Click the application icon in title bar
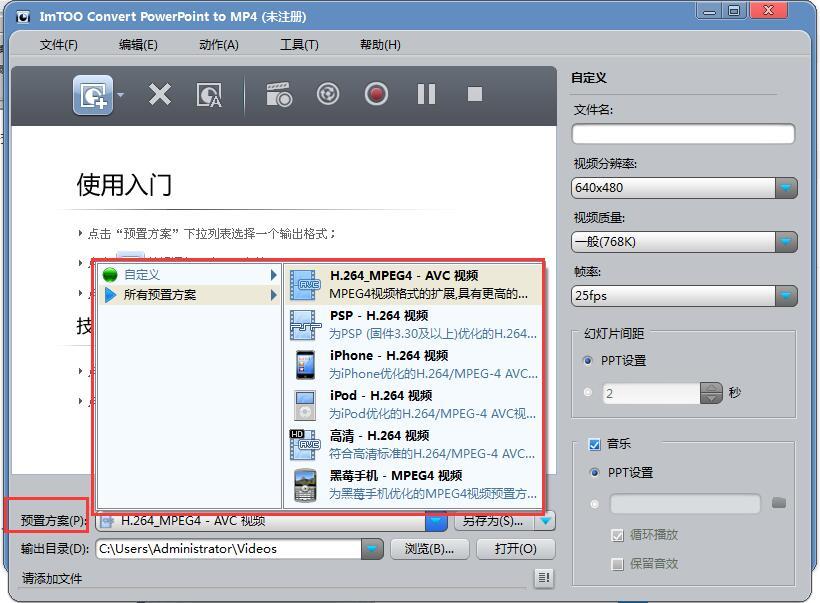This screenshot has width=820, height=603. pyautogui.click(x=22, y=17)
